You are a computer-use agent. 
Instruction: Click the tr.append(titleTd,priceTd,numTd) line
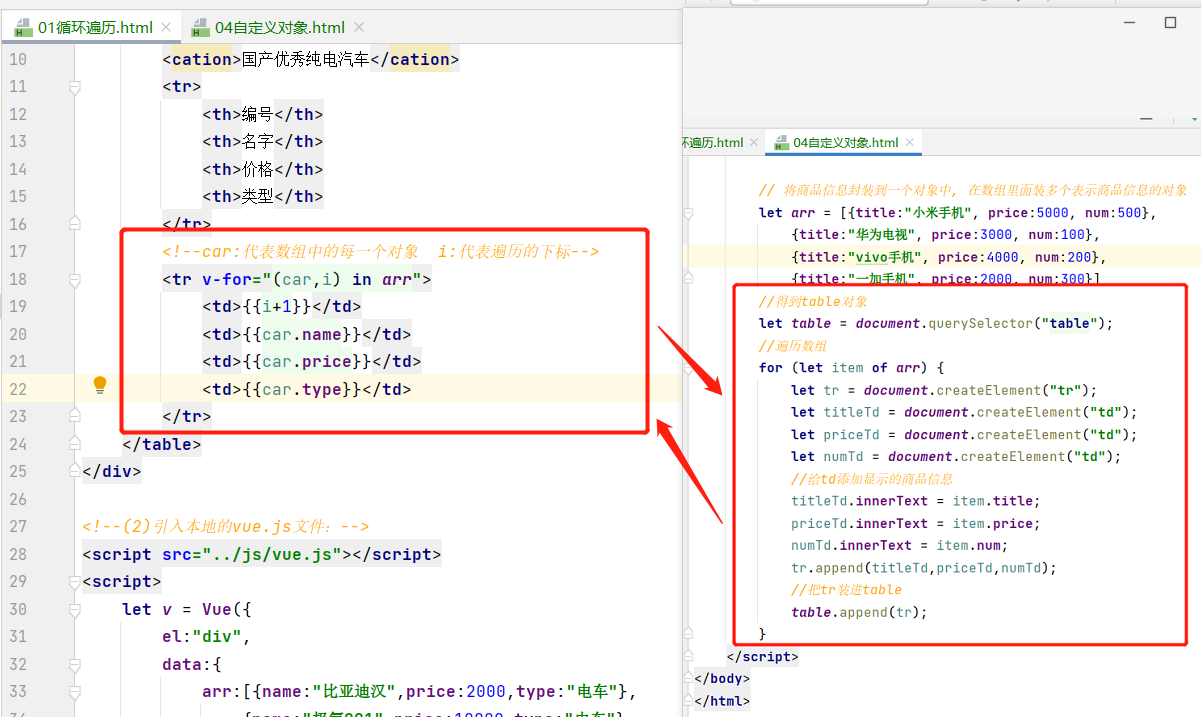[923, 567]
